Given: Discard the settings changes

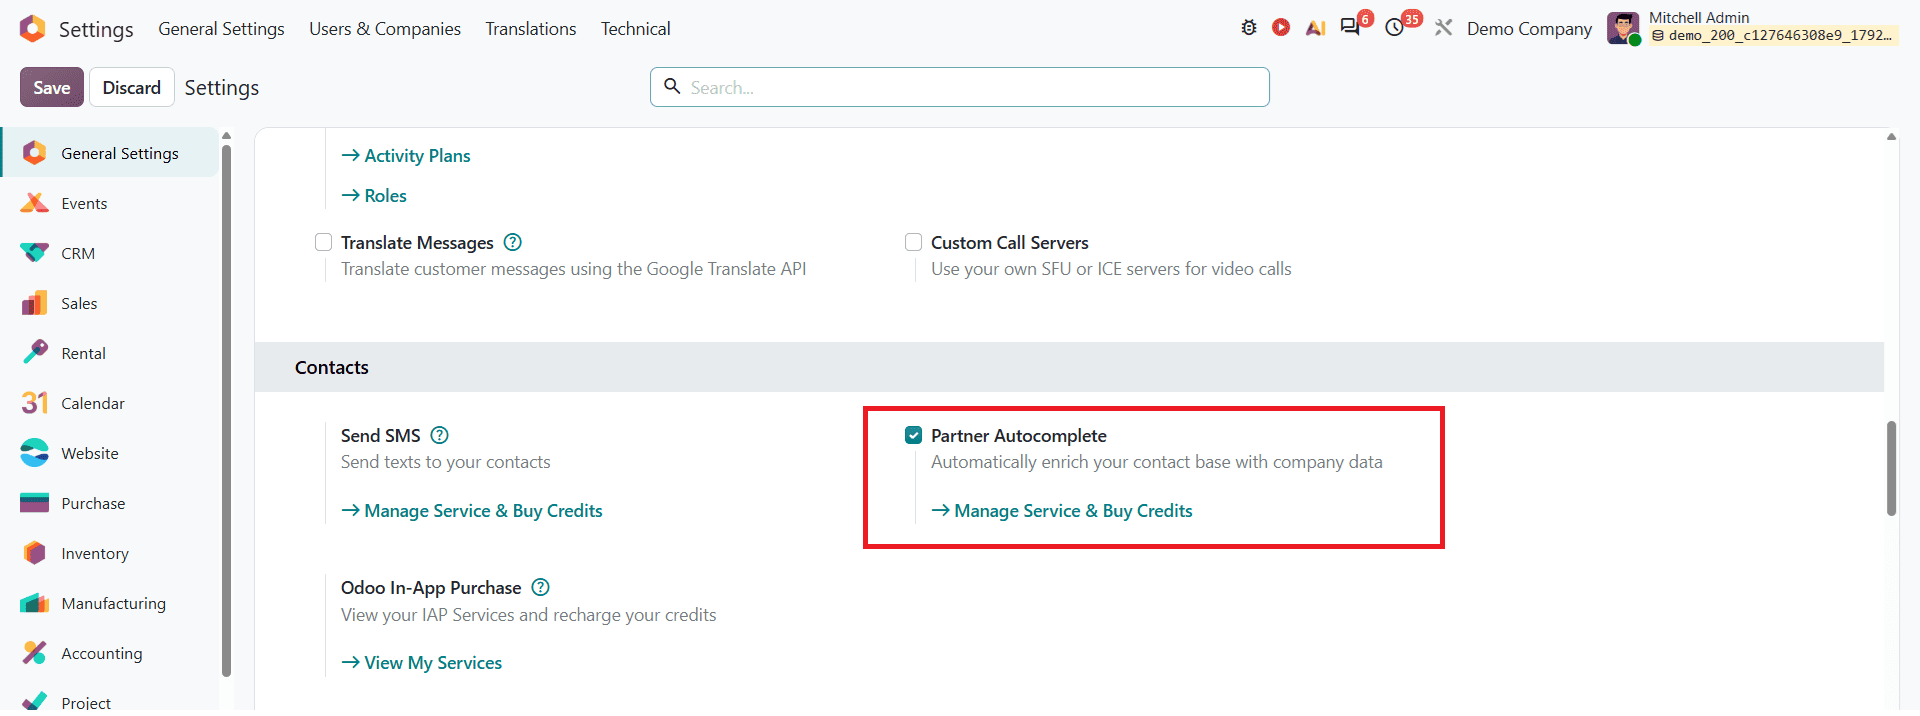Looking at the screenshot, I should (132, 87).
